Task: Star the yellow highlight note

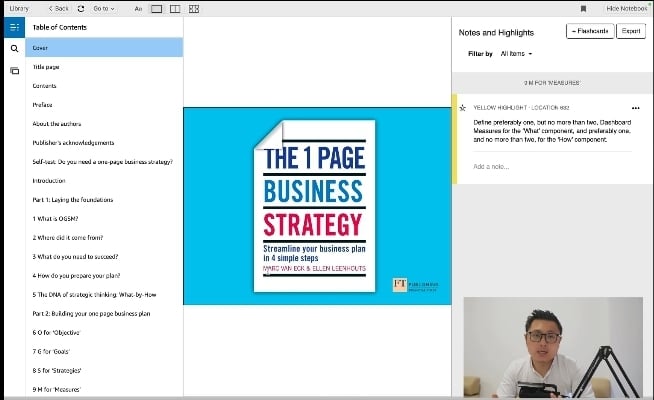Action: coord(463,108)
